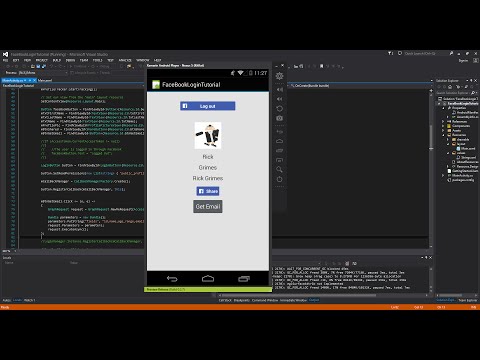480x360 pixels.
Task: Select Strings.xml in Solution Explorer
Action: click(x=469, y=157)
